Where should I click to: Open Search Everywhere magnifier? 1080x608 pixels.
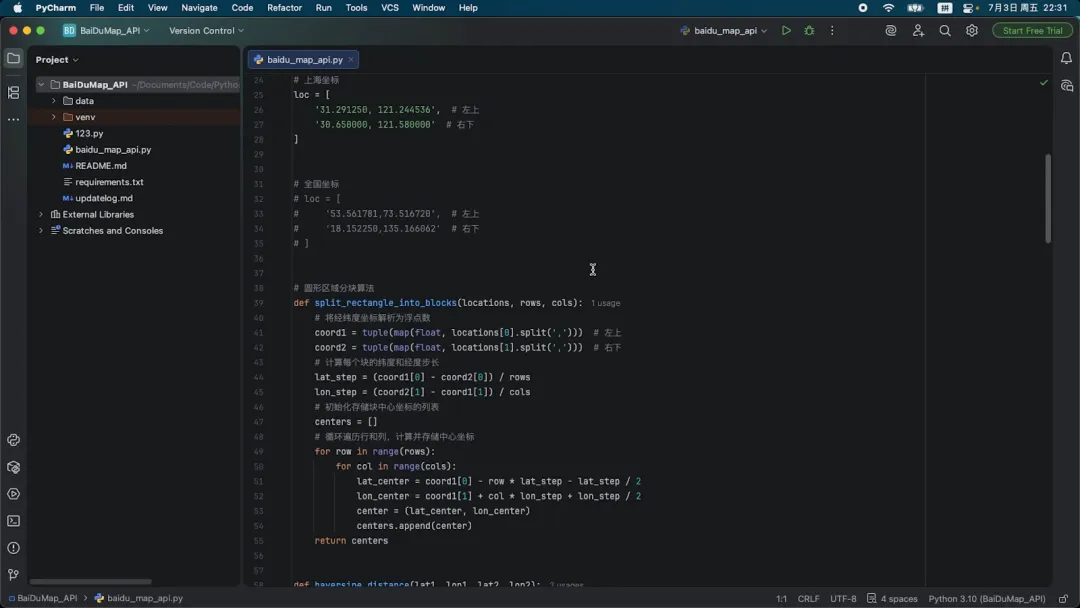(x=945, y=30)
